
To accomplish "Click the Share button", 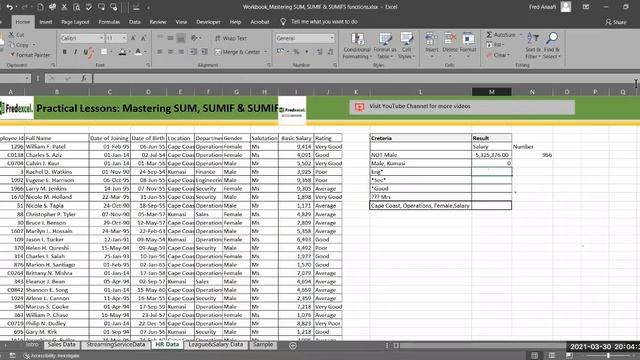I will [x=616, y=22].
